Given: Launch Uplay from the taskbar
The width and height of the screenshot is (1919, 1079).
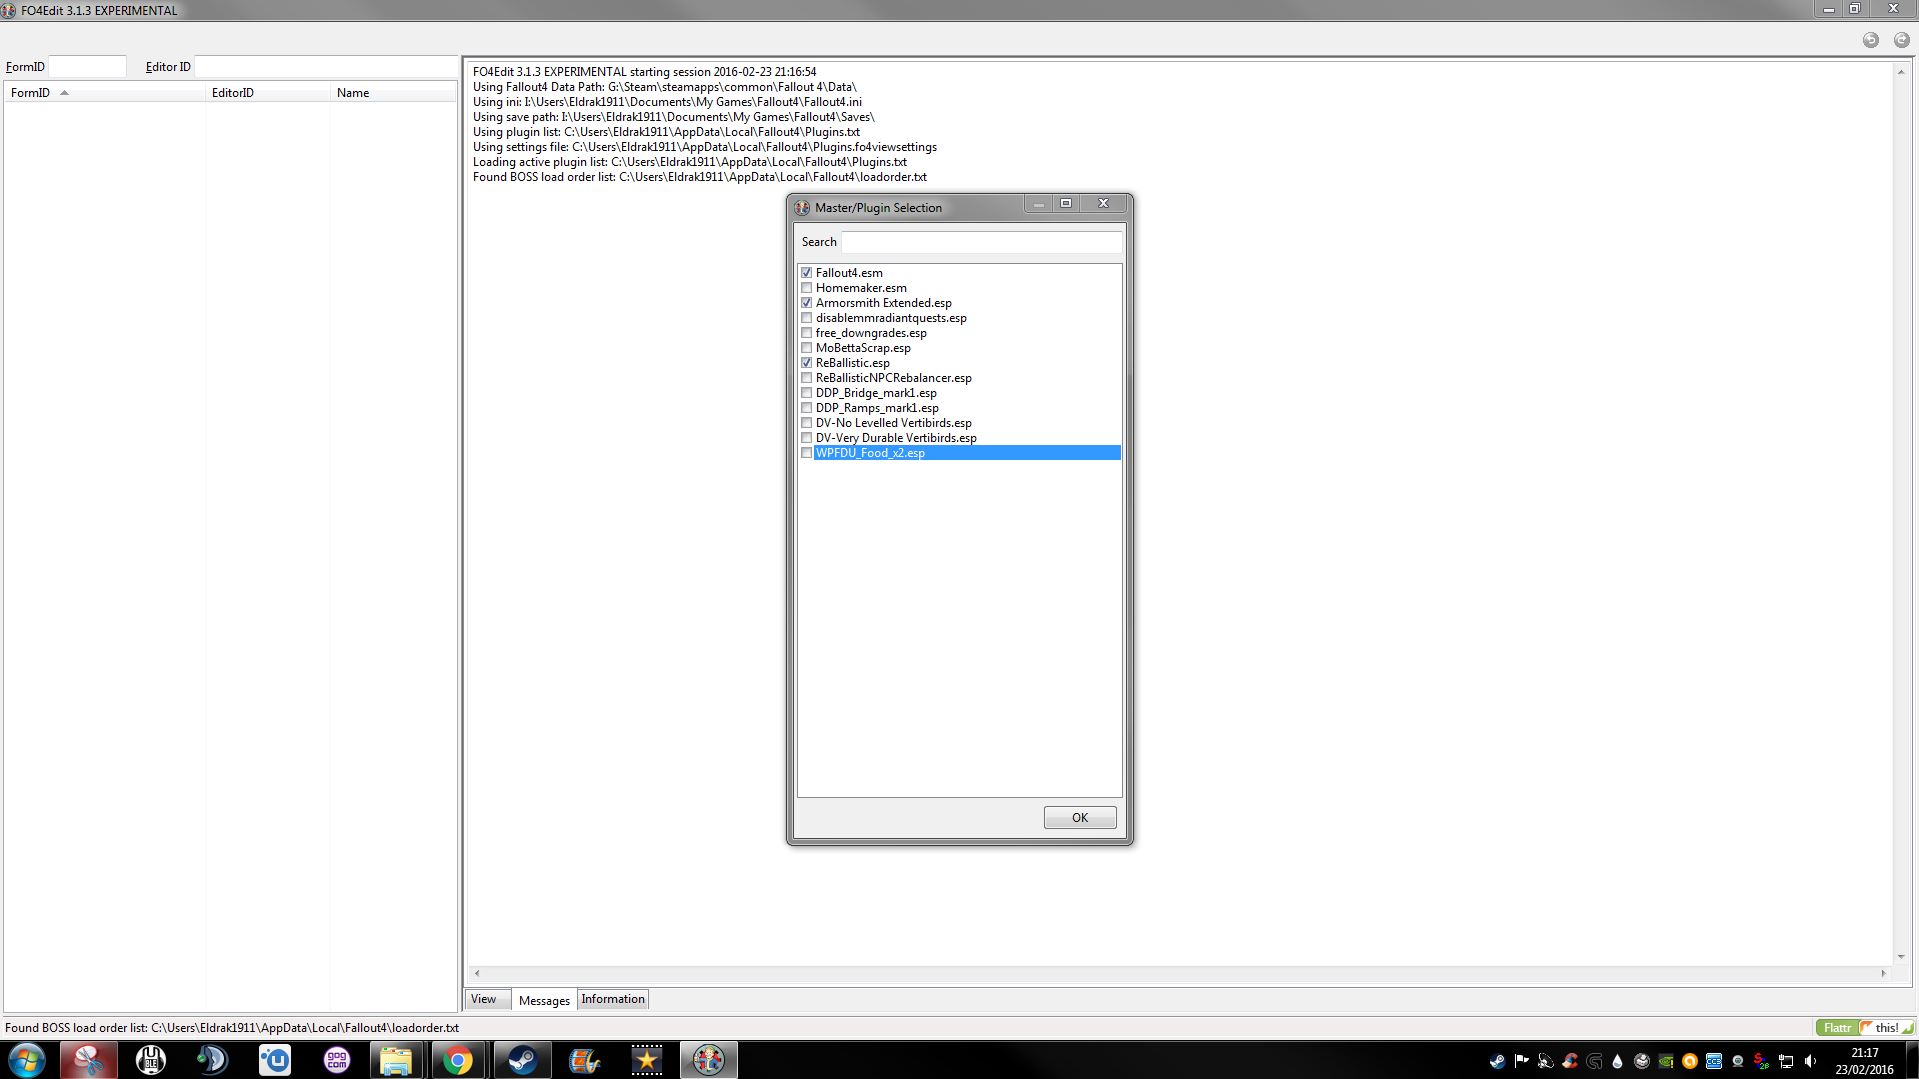Looking at the screenshot, I should pos(274,1060).
